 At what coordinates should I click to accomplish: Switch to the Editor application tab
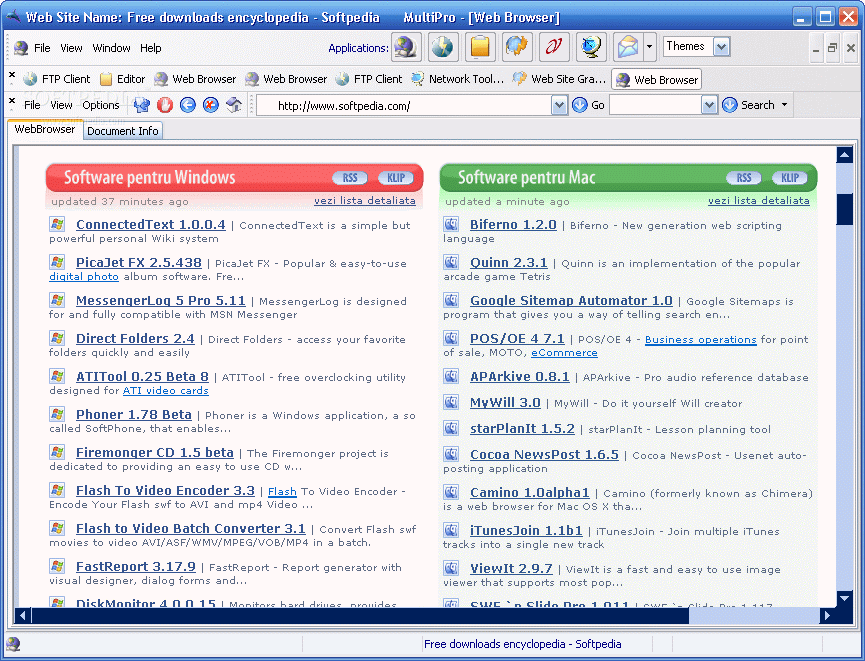tap(123, 79)
